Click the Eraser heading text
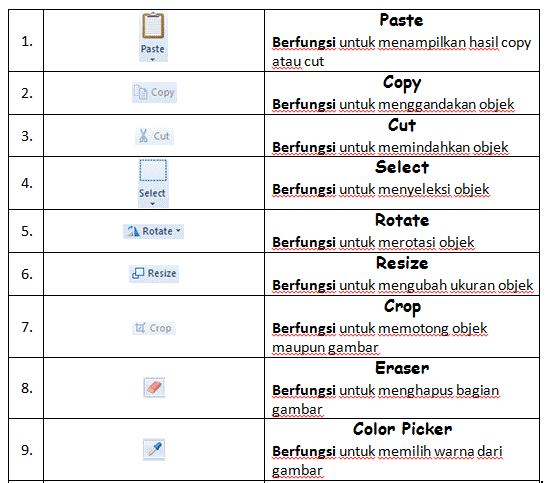This screenshot has height=483, width=549. (402, 368)
